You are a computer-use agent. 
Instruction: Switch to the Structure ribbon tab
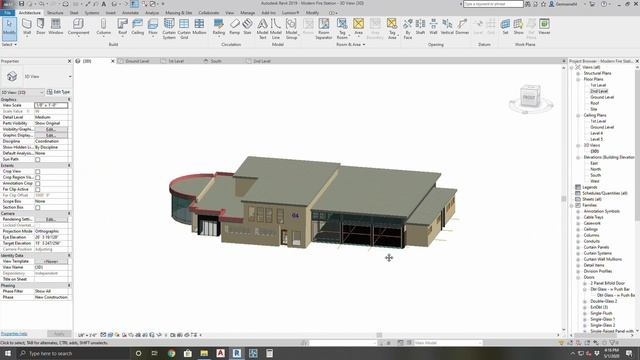(x=55, y=13)
